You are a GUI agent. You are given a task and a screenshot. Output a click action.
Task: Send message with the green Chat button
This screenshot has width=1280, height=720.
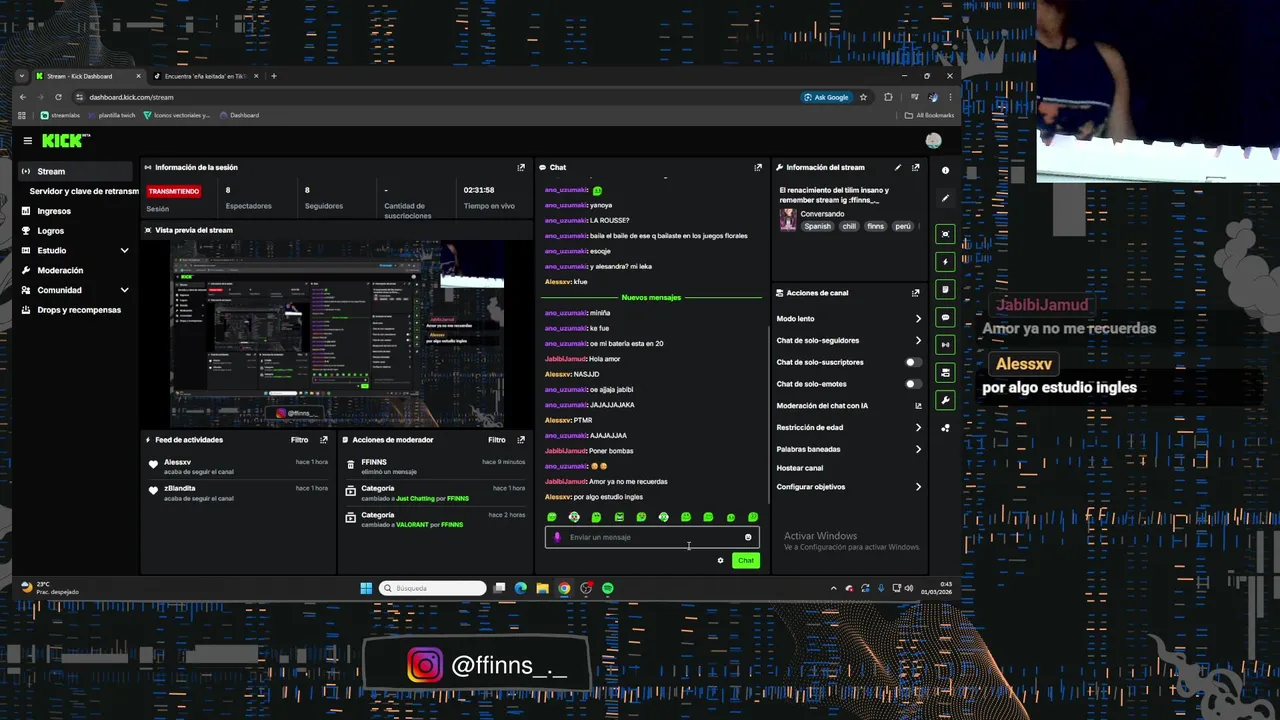point(746,560)
